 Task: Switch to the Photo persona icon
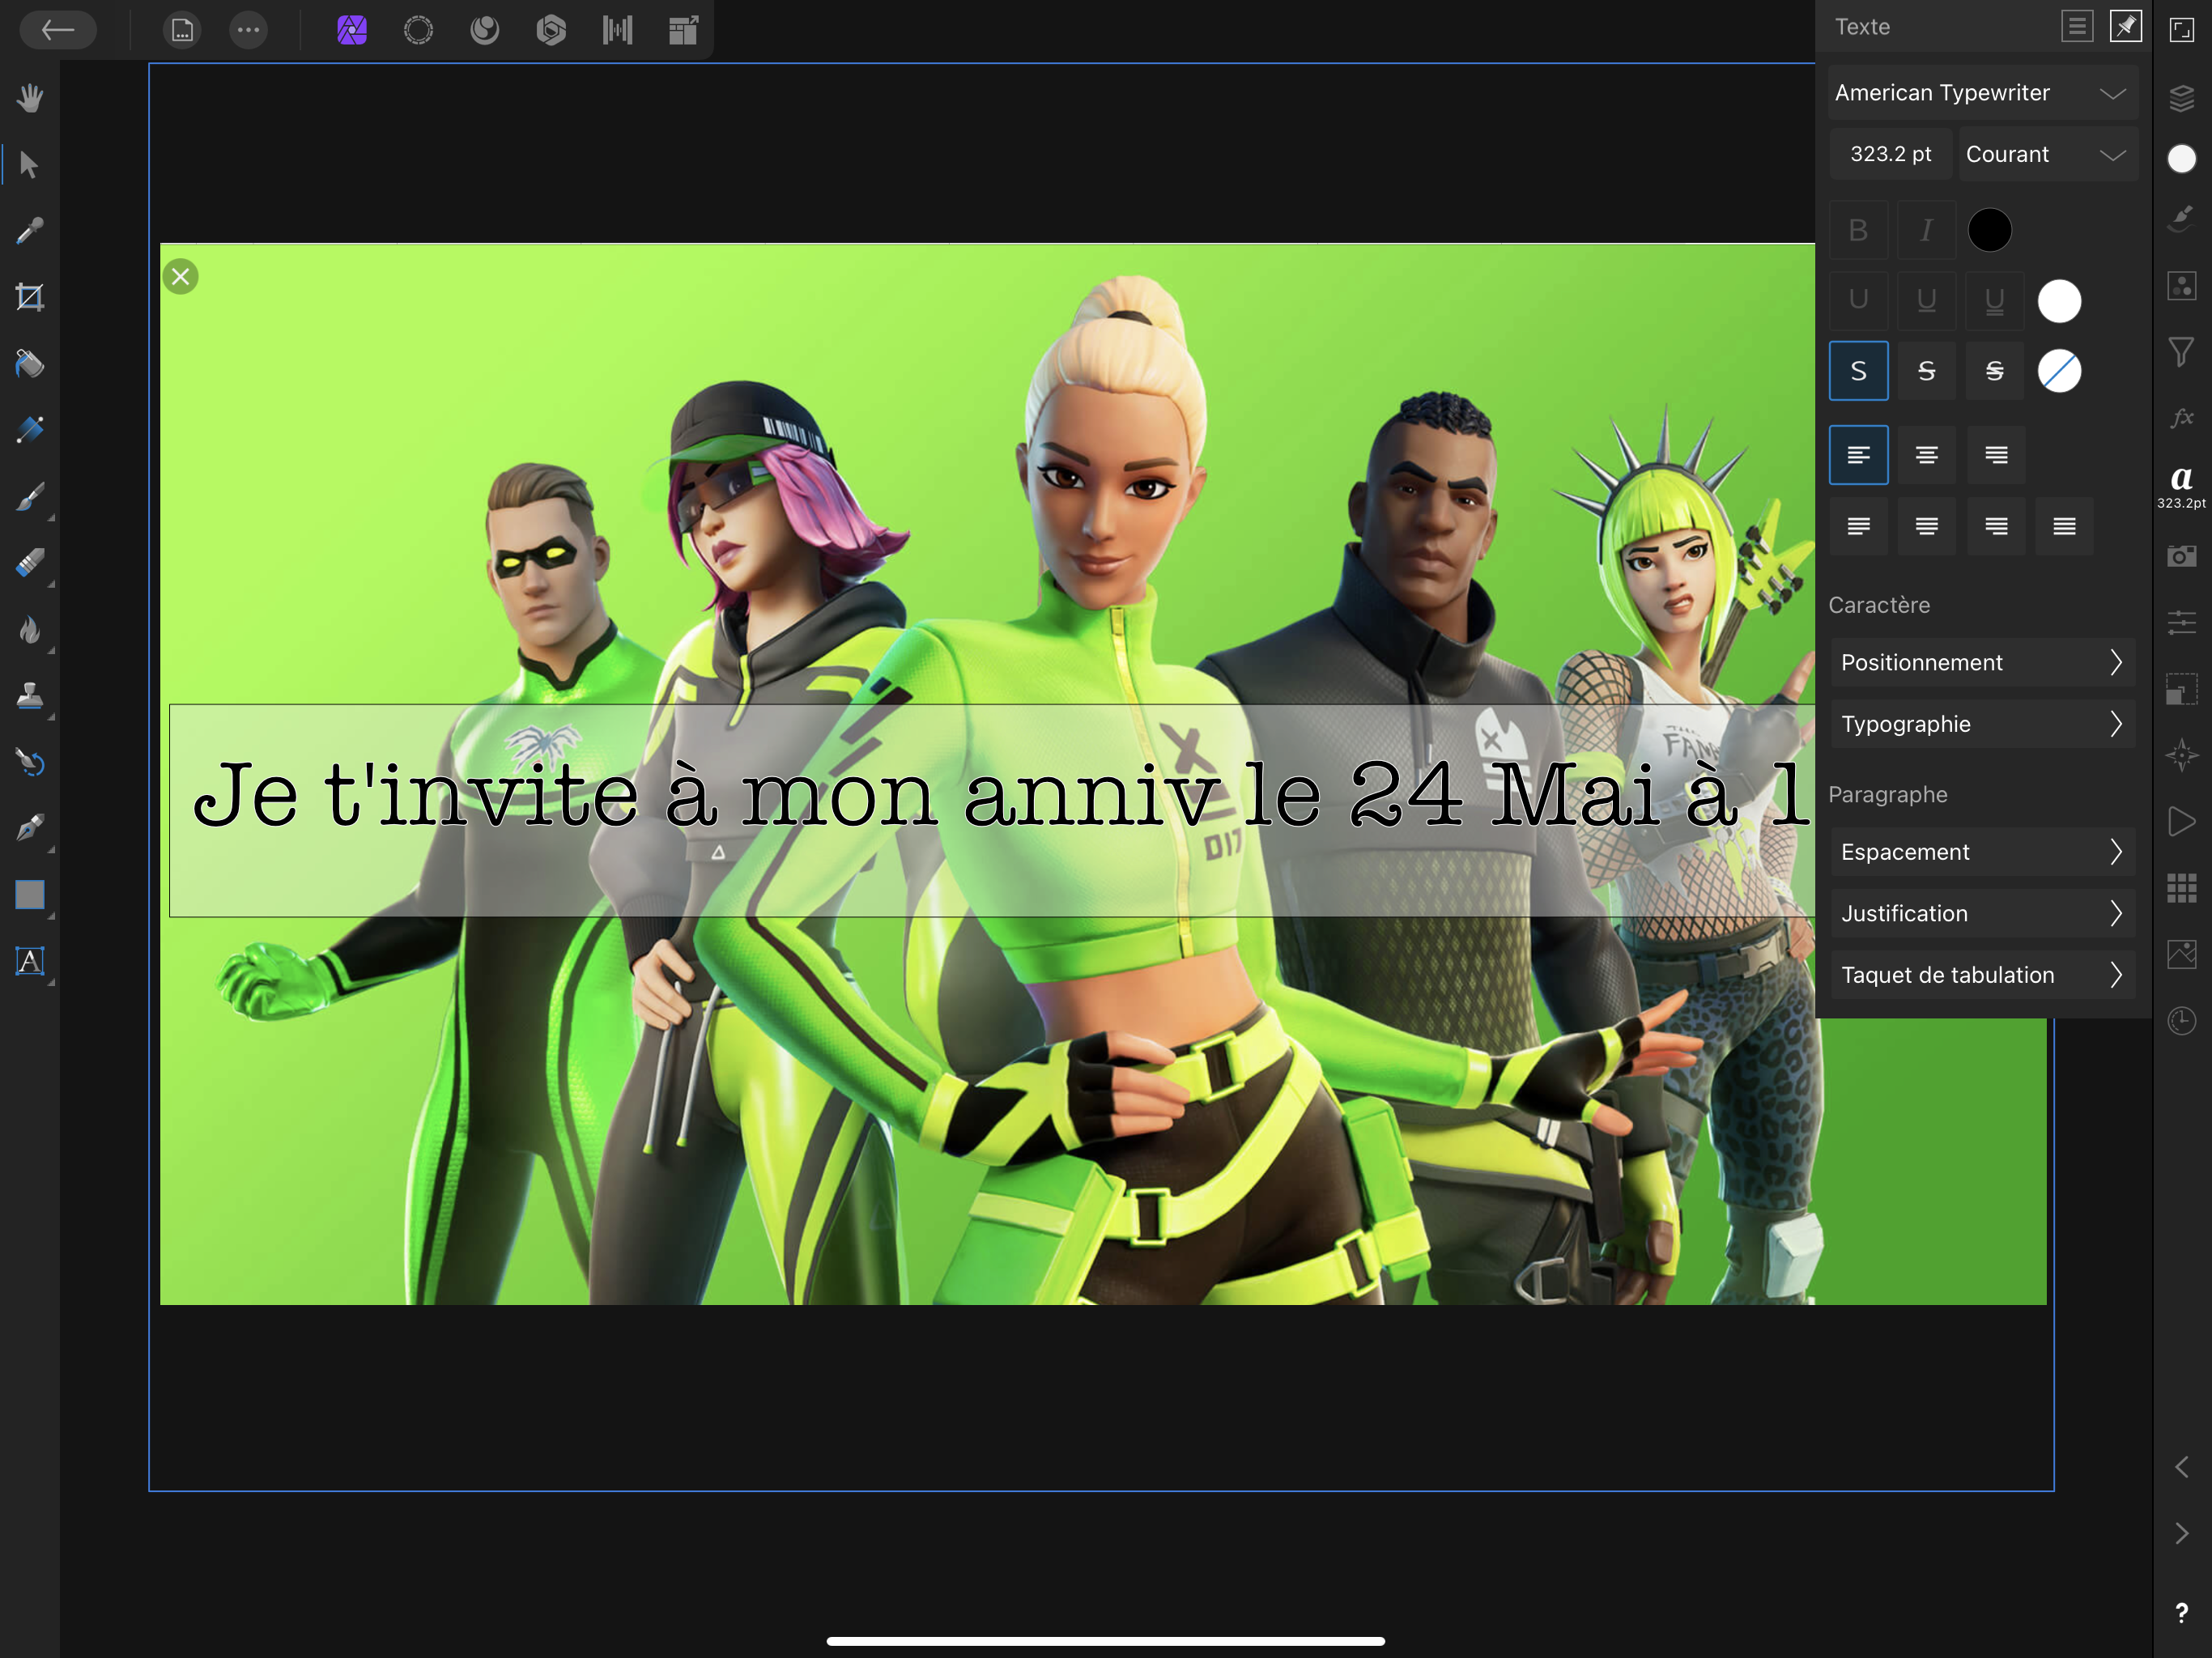click(x=352, y=30)
